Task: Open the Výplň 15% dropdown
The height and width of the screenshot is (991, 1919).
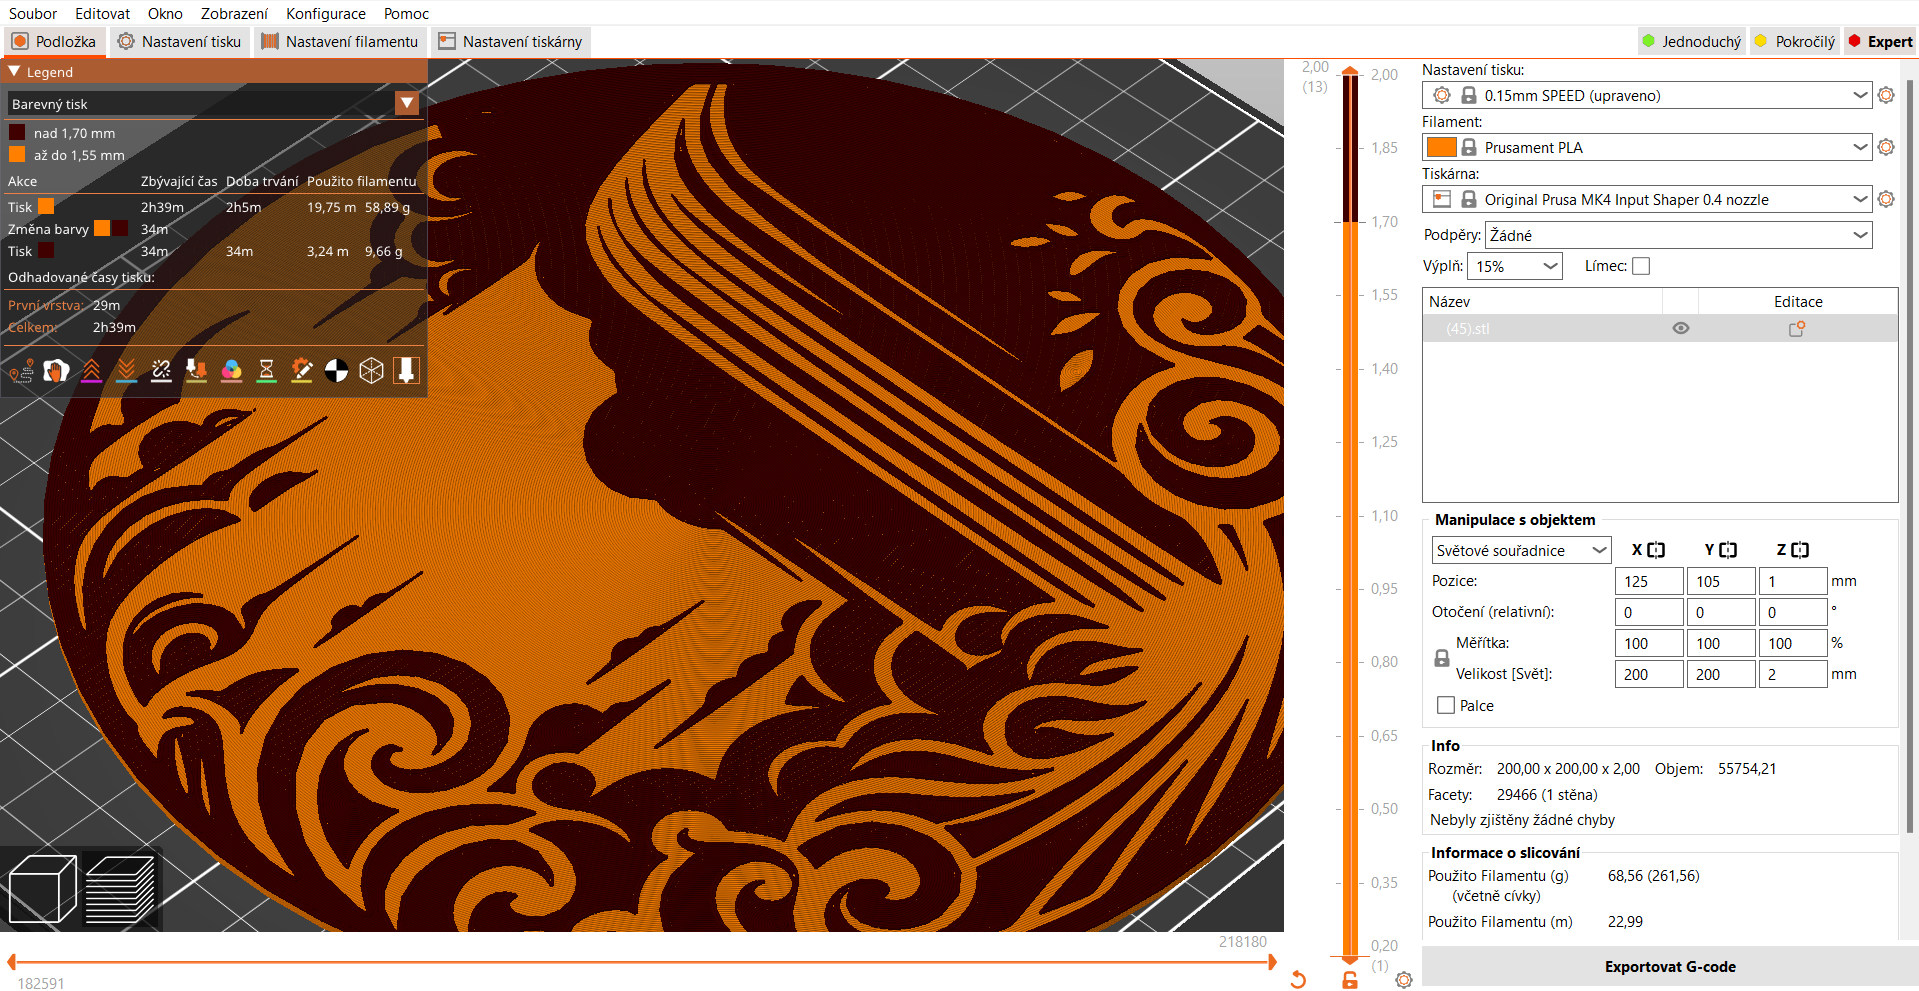Action: coord(1514,266)
